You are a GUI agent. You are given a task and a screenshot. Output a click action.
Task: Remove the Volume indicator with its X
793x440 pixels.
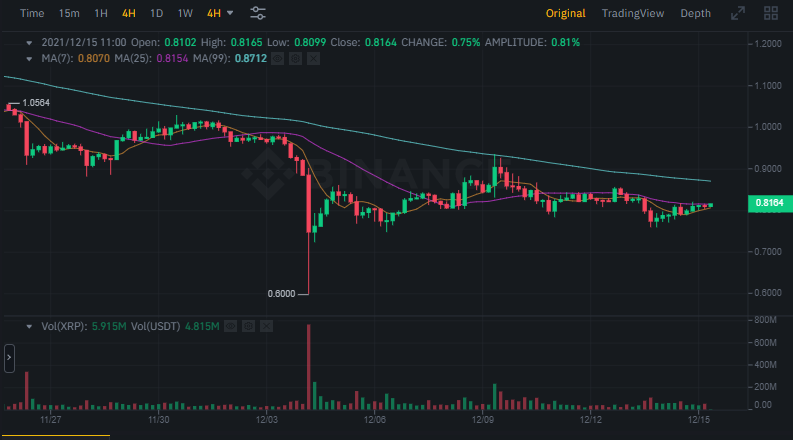[x=265, y=325]
